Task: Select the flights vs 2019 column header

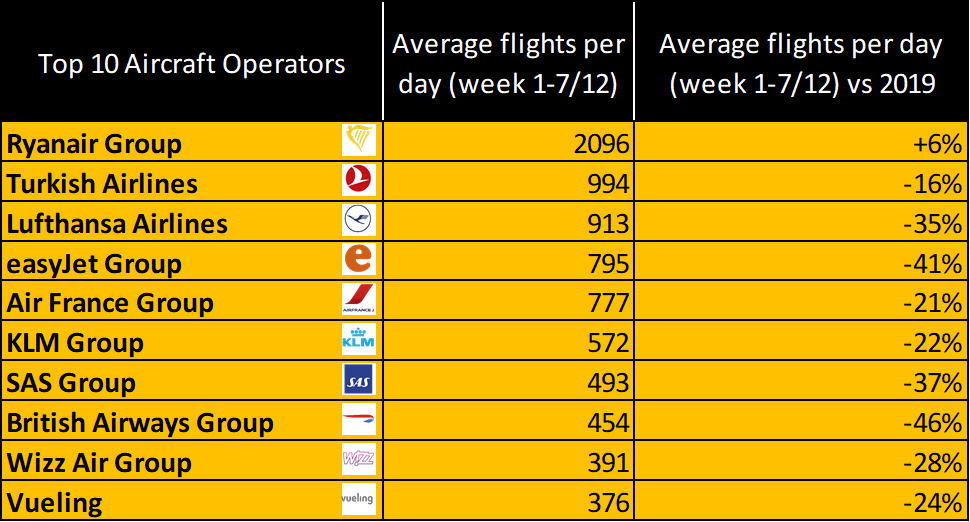Action: click(x=801, y=65)
